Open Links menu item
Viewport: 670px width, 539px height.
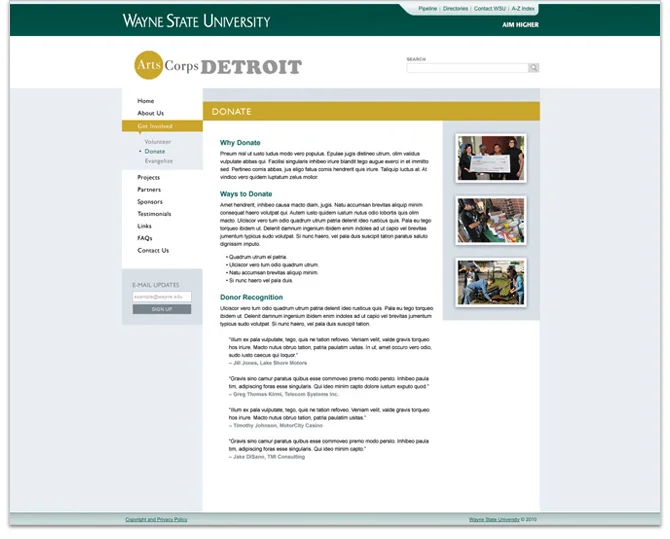coord(144,226)
